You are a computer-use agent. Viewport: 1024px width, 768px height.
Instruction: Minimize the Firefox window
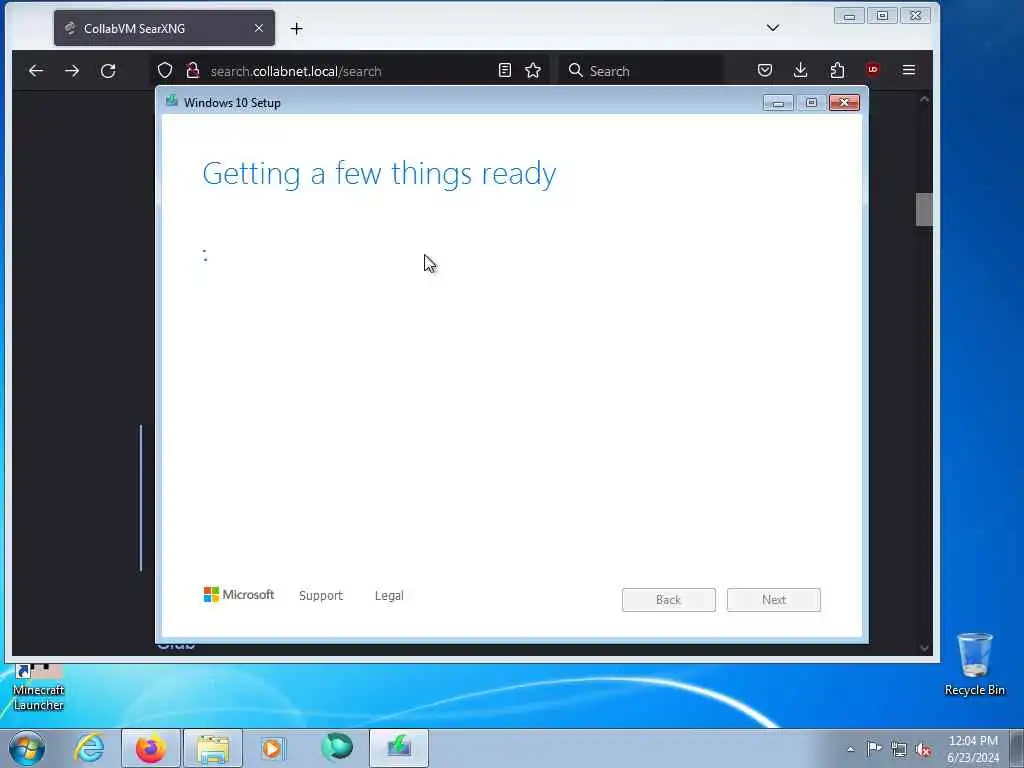click(849, 16)
